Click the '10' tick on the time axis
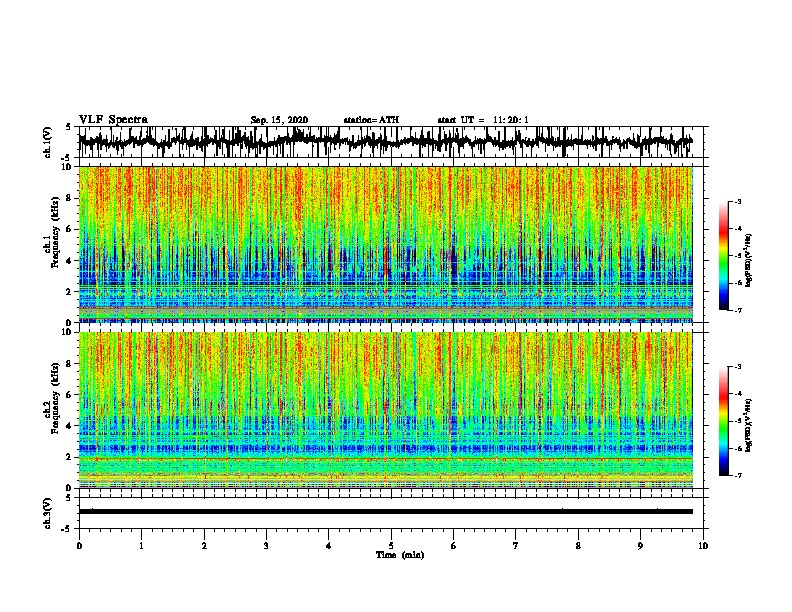Screen dimensions: 792x612 pyautogui.click(x=703, y=546)
